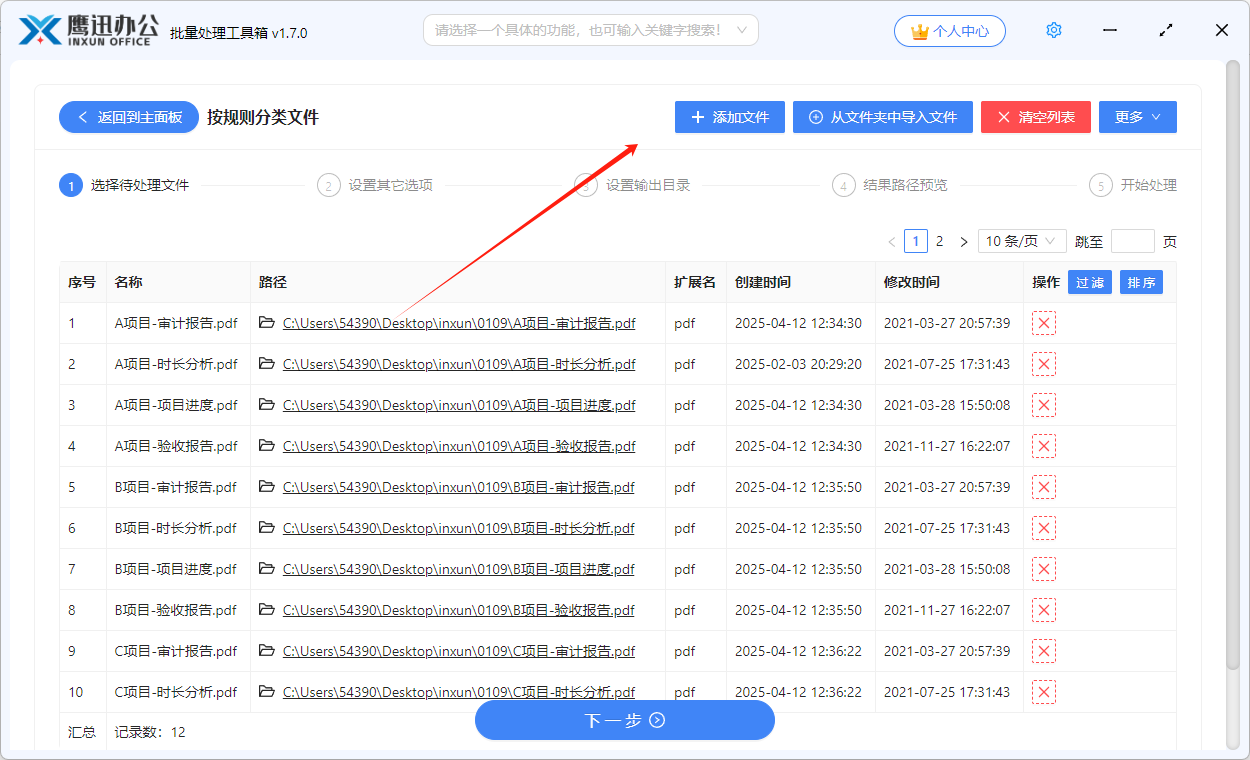Open the 10 条/页 page size dropdown
The height and width of the screenshot is (760, 1250).
tap(1021, 242)
